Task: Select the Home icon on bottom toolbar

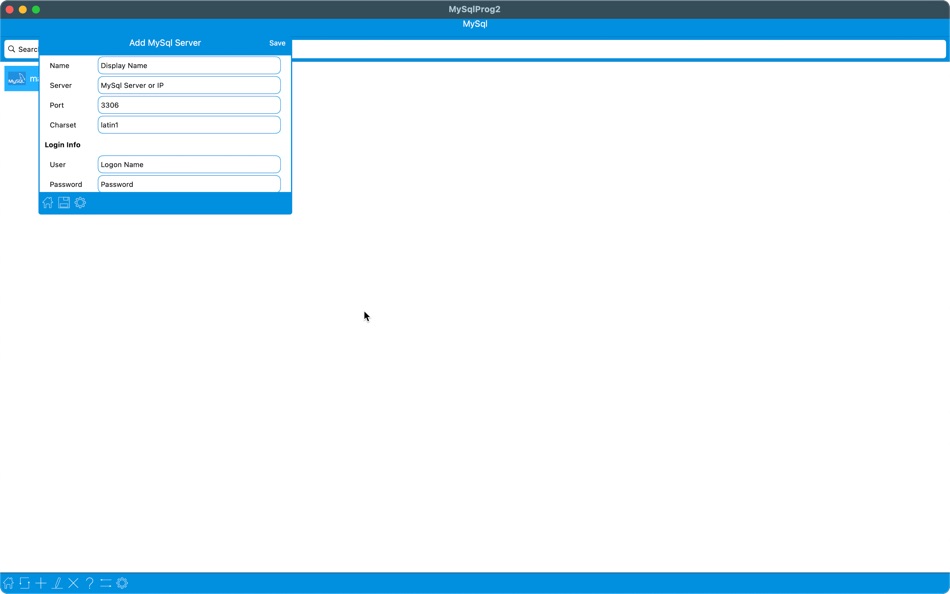Action: [8, 582]
